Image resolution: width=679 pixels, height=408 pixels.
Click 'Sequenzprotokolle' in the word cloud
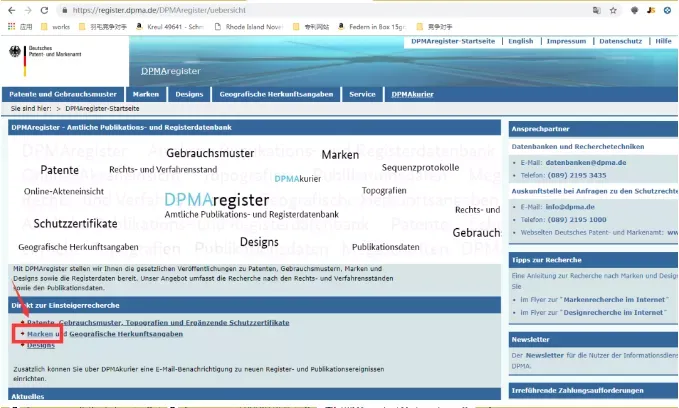(x=420, y=168)
